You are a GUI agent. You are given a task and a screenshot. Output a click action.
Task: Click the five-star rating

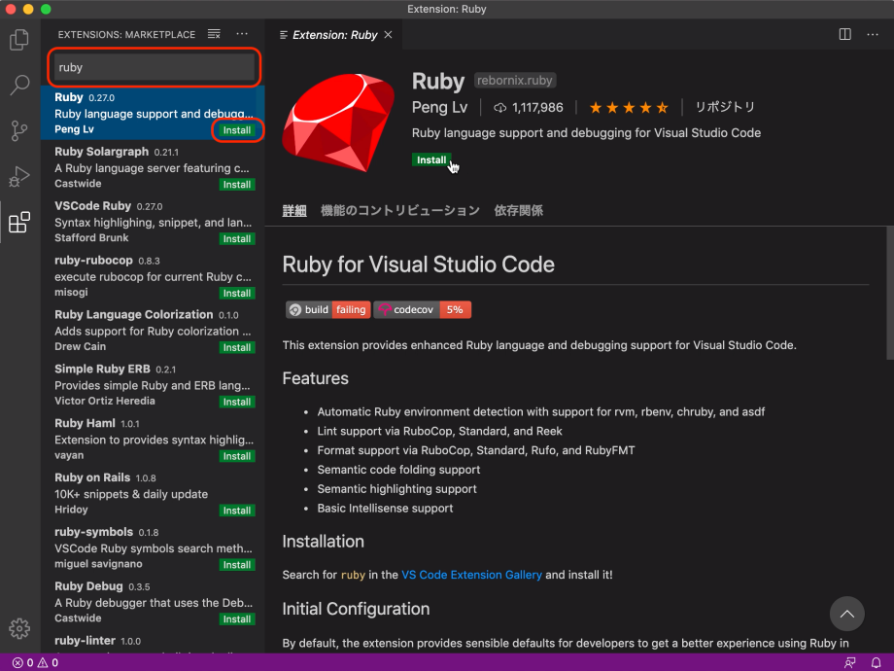(x=628, y=107)
